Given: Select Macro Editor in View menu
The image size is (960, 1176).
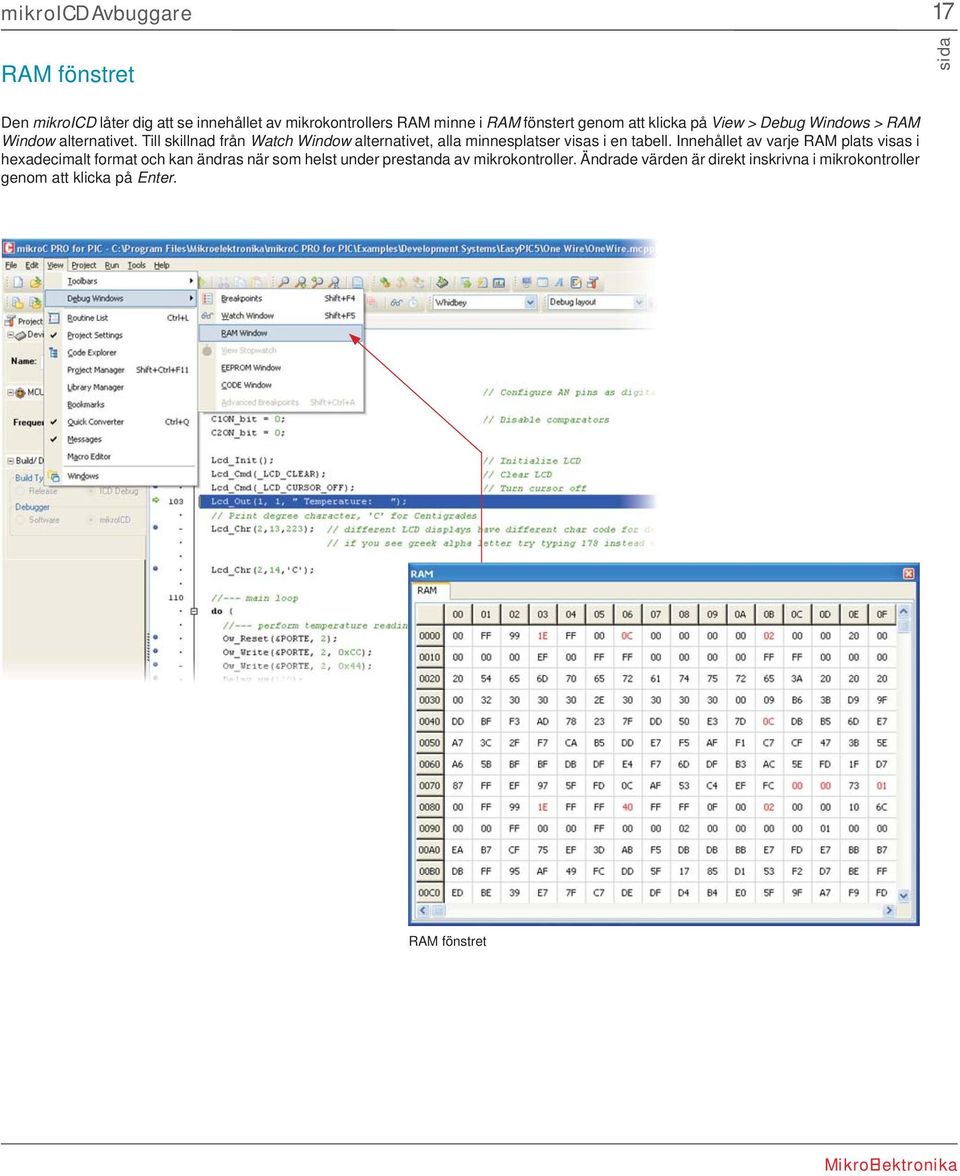Looking at the screenshot, I should pyautogui.click(x=120, y=456).
